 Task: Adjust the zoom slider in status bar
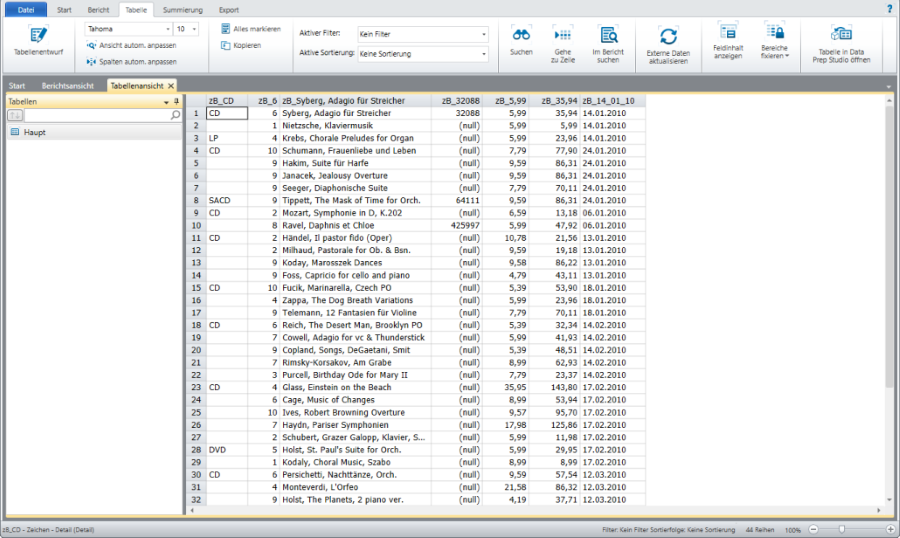[x=842, y=529]
